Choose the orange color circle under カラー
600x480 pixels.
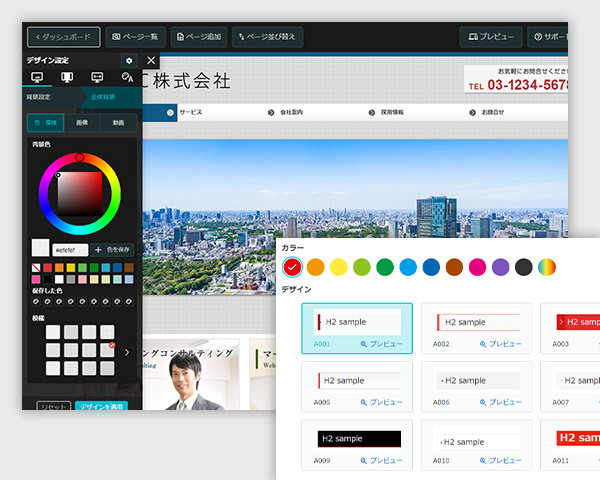point(316,267)
